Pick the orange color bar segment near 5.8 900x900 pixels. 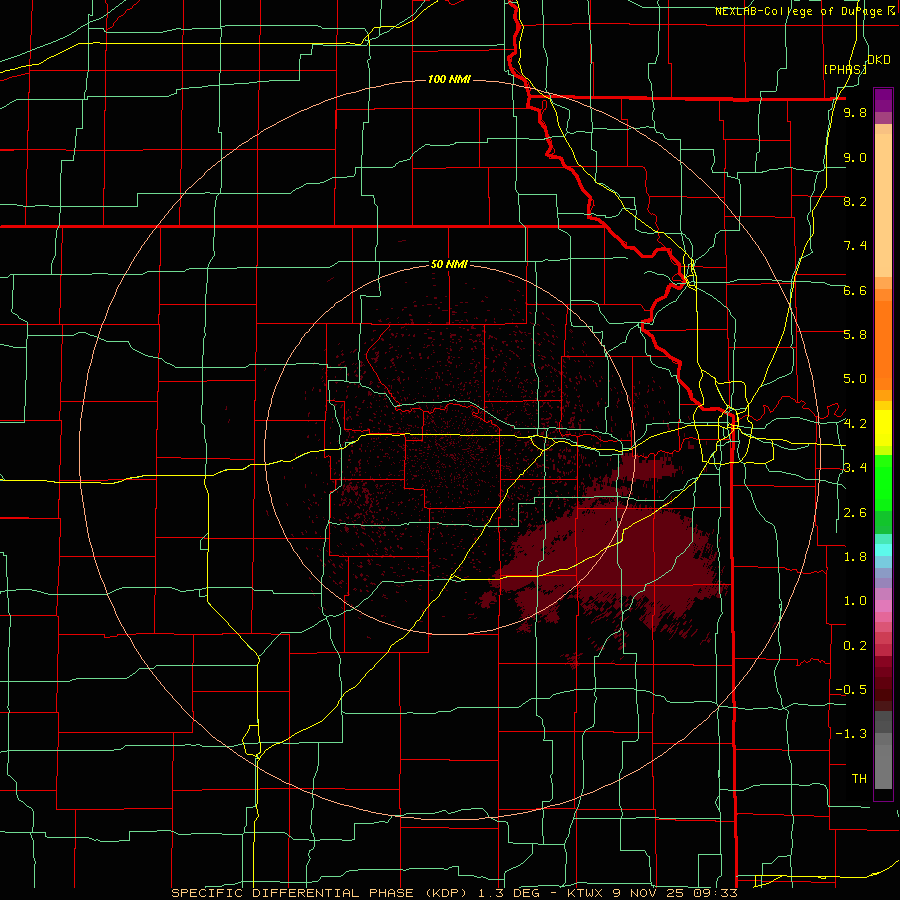click(883, 345)
